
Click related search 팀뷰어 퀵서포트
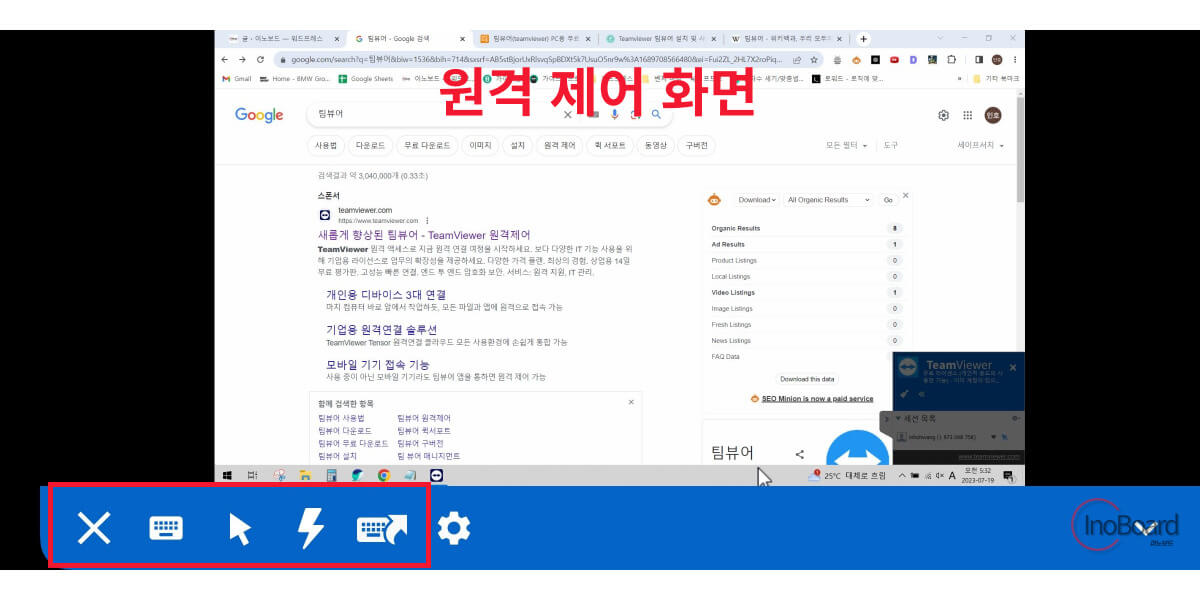(x=424, y=430)
